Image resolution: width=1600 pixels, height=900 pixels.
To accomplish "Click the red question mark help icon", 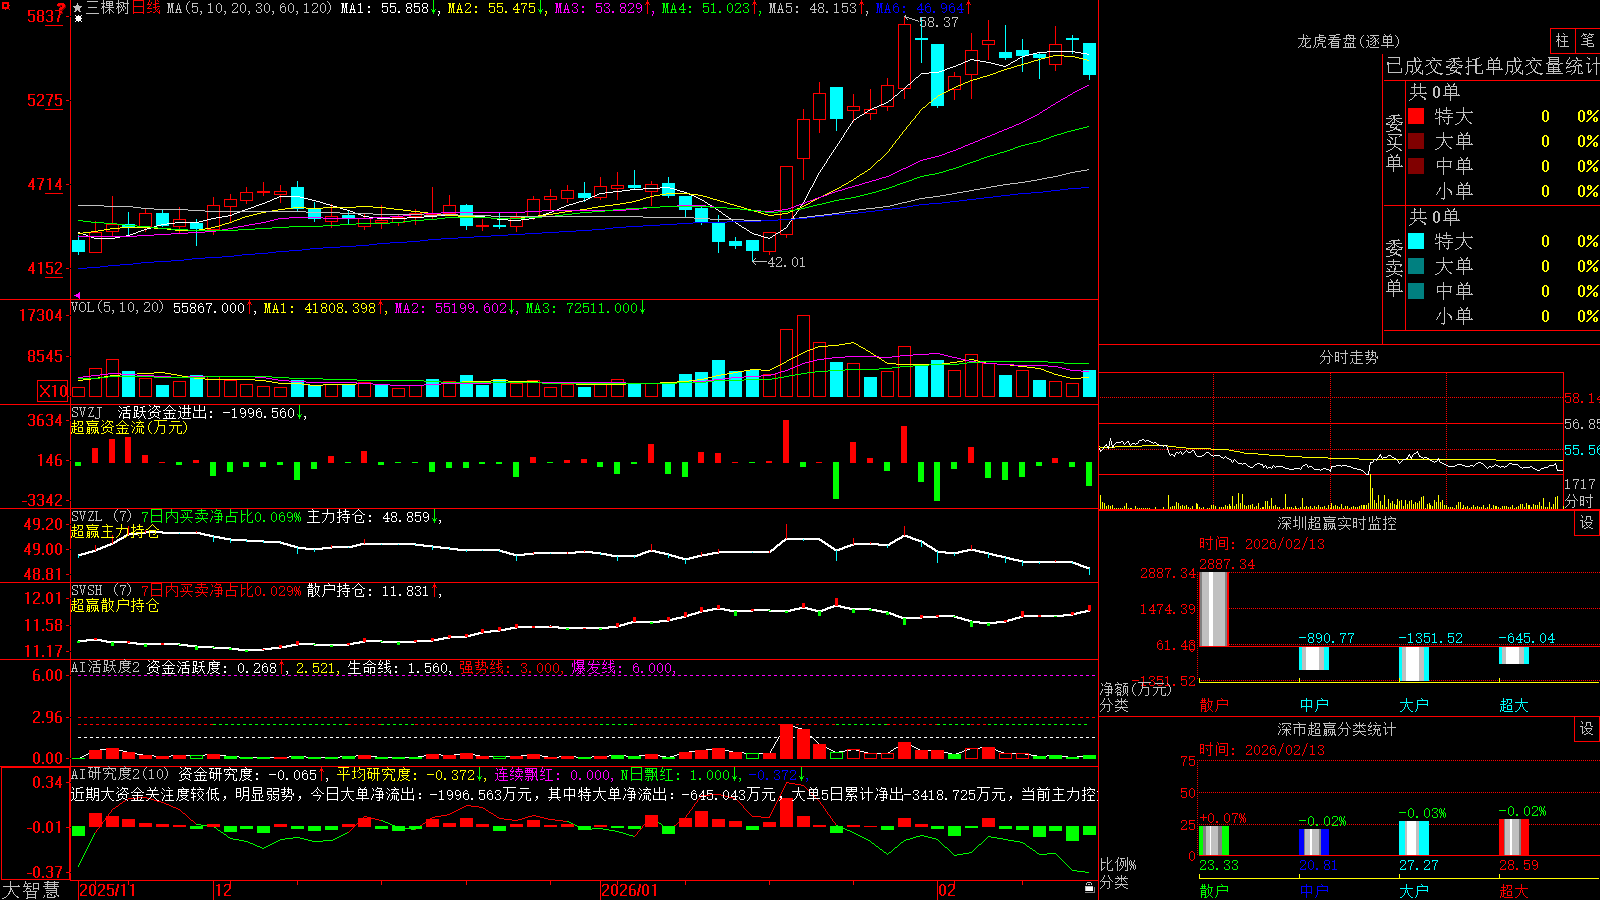I will [x=61, y=10].
